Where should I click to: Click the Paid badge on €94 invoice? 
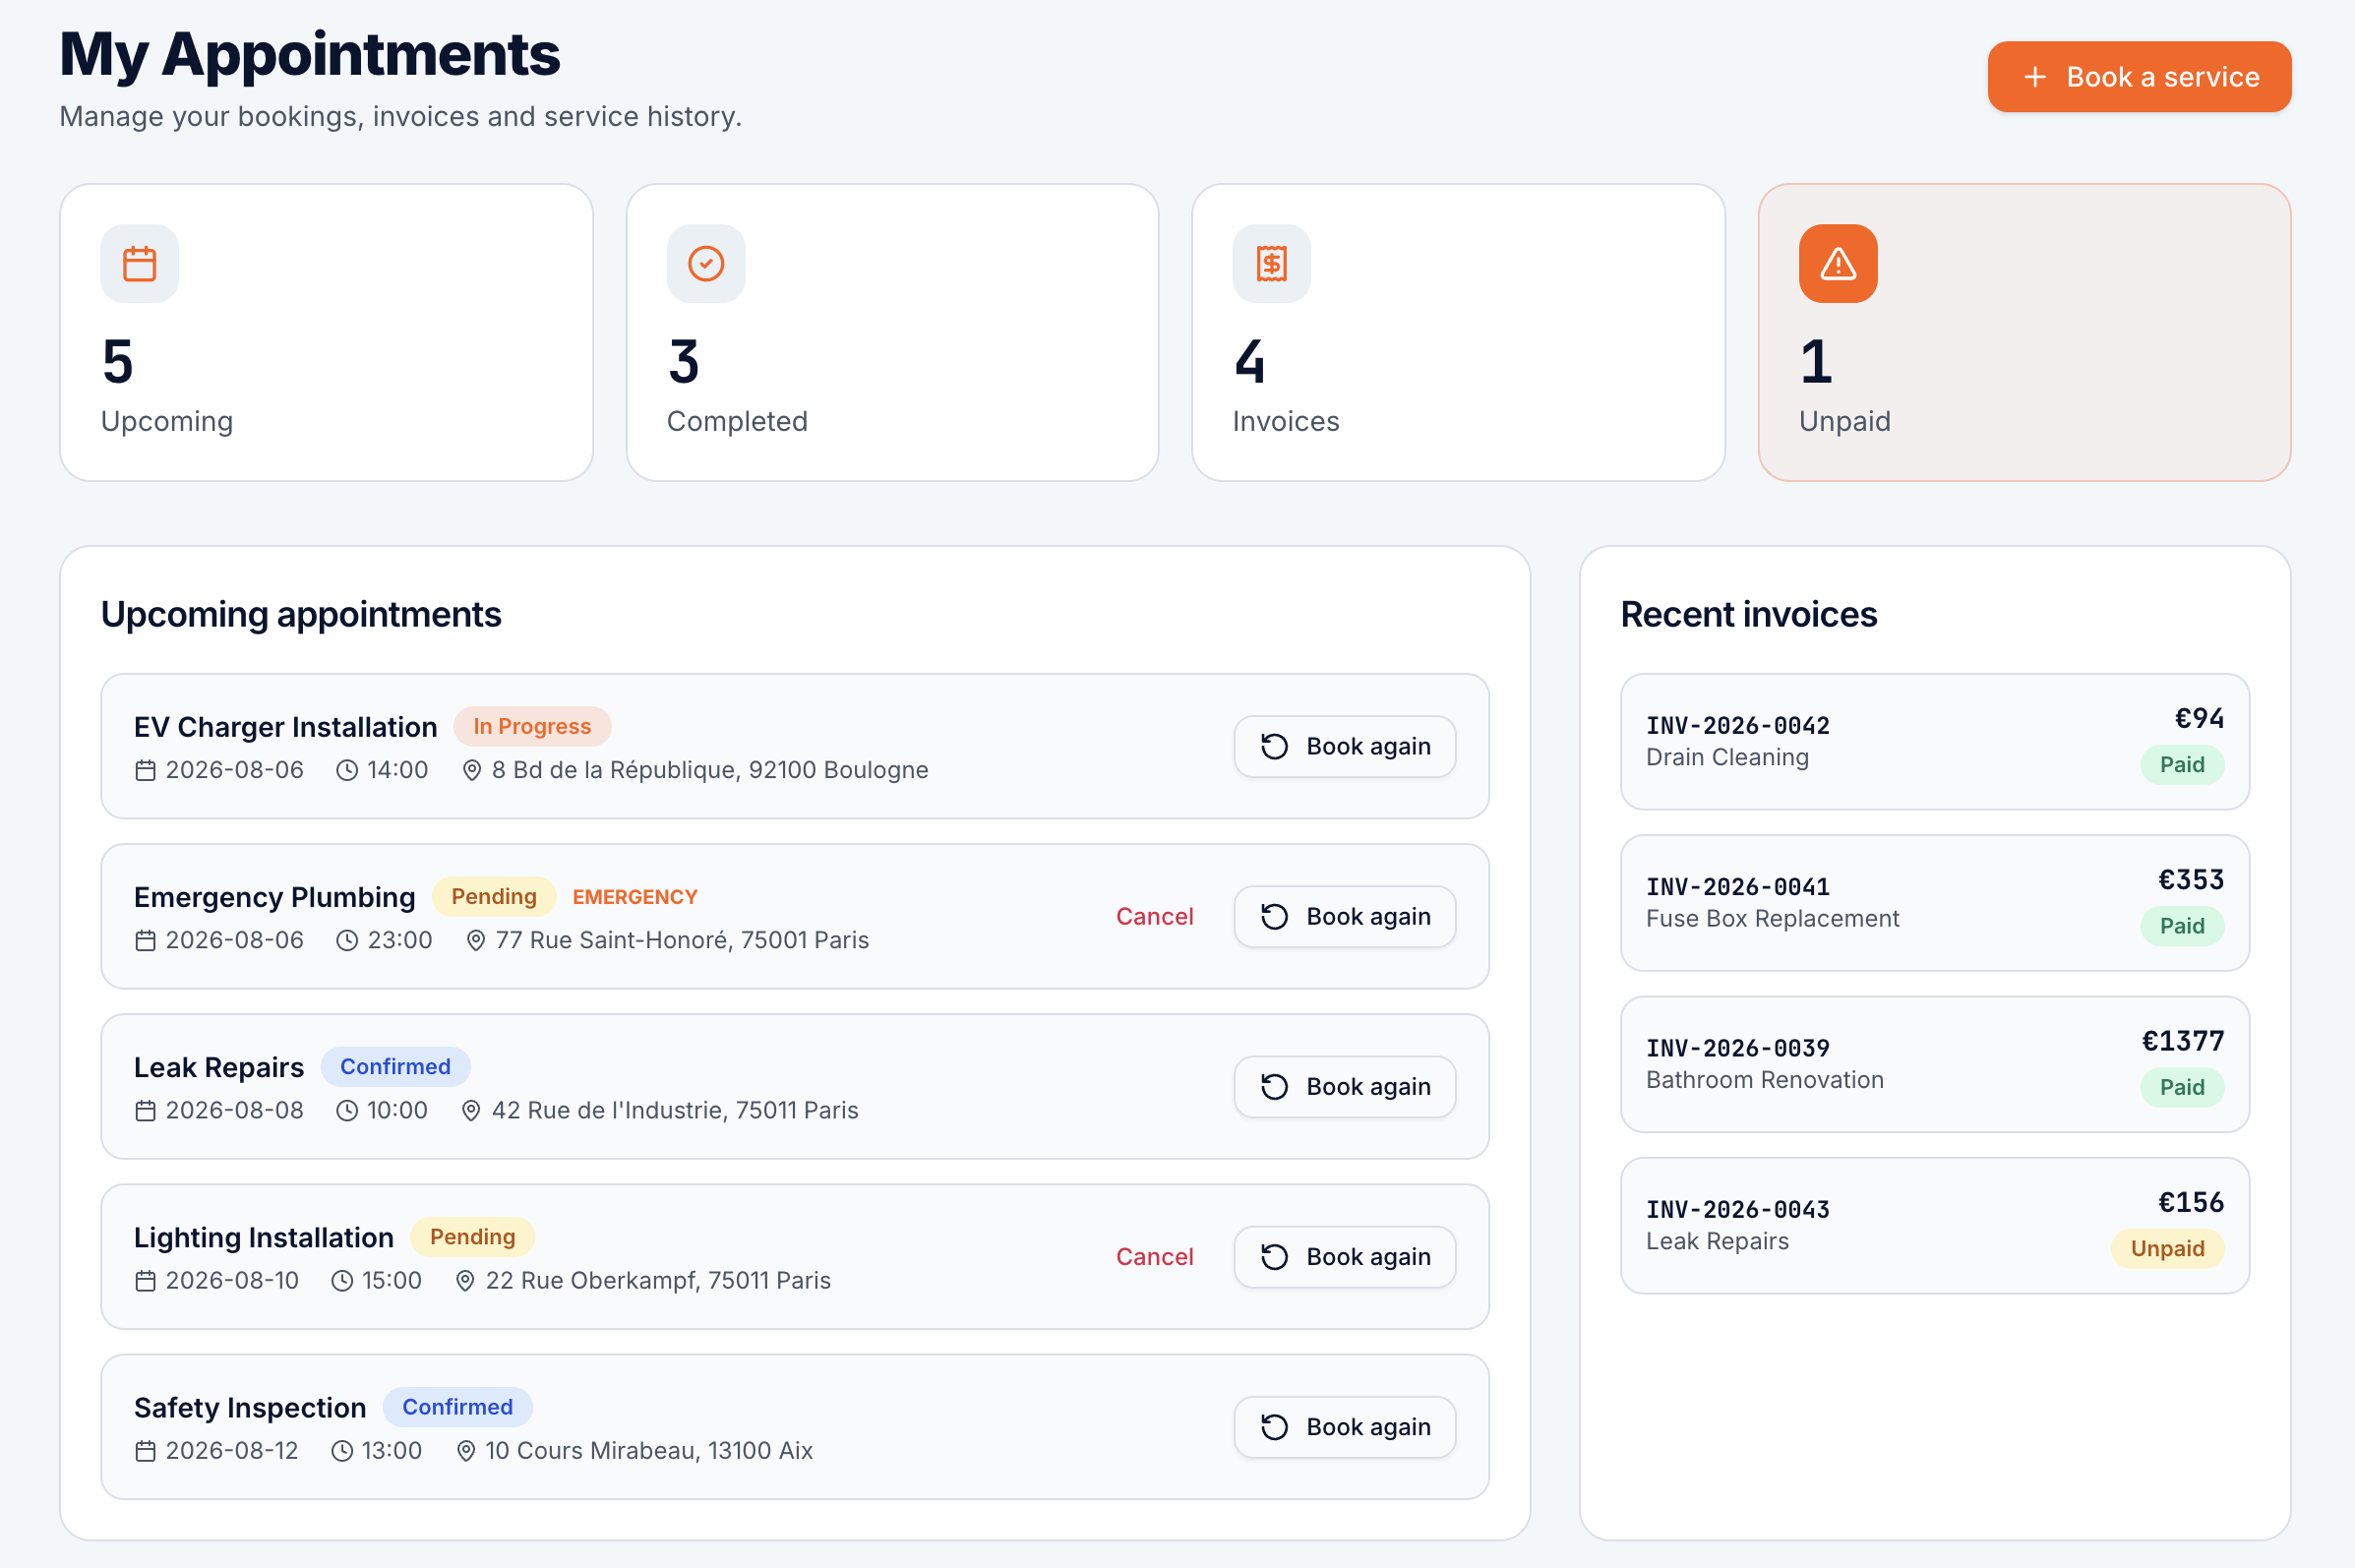point(2182,764)
